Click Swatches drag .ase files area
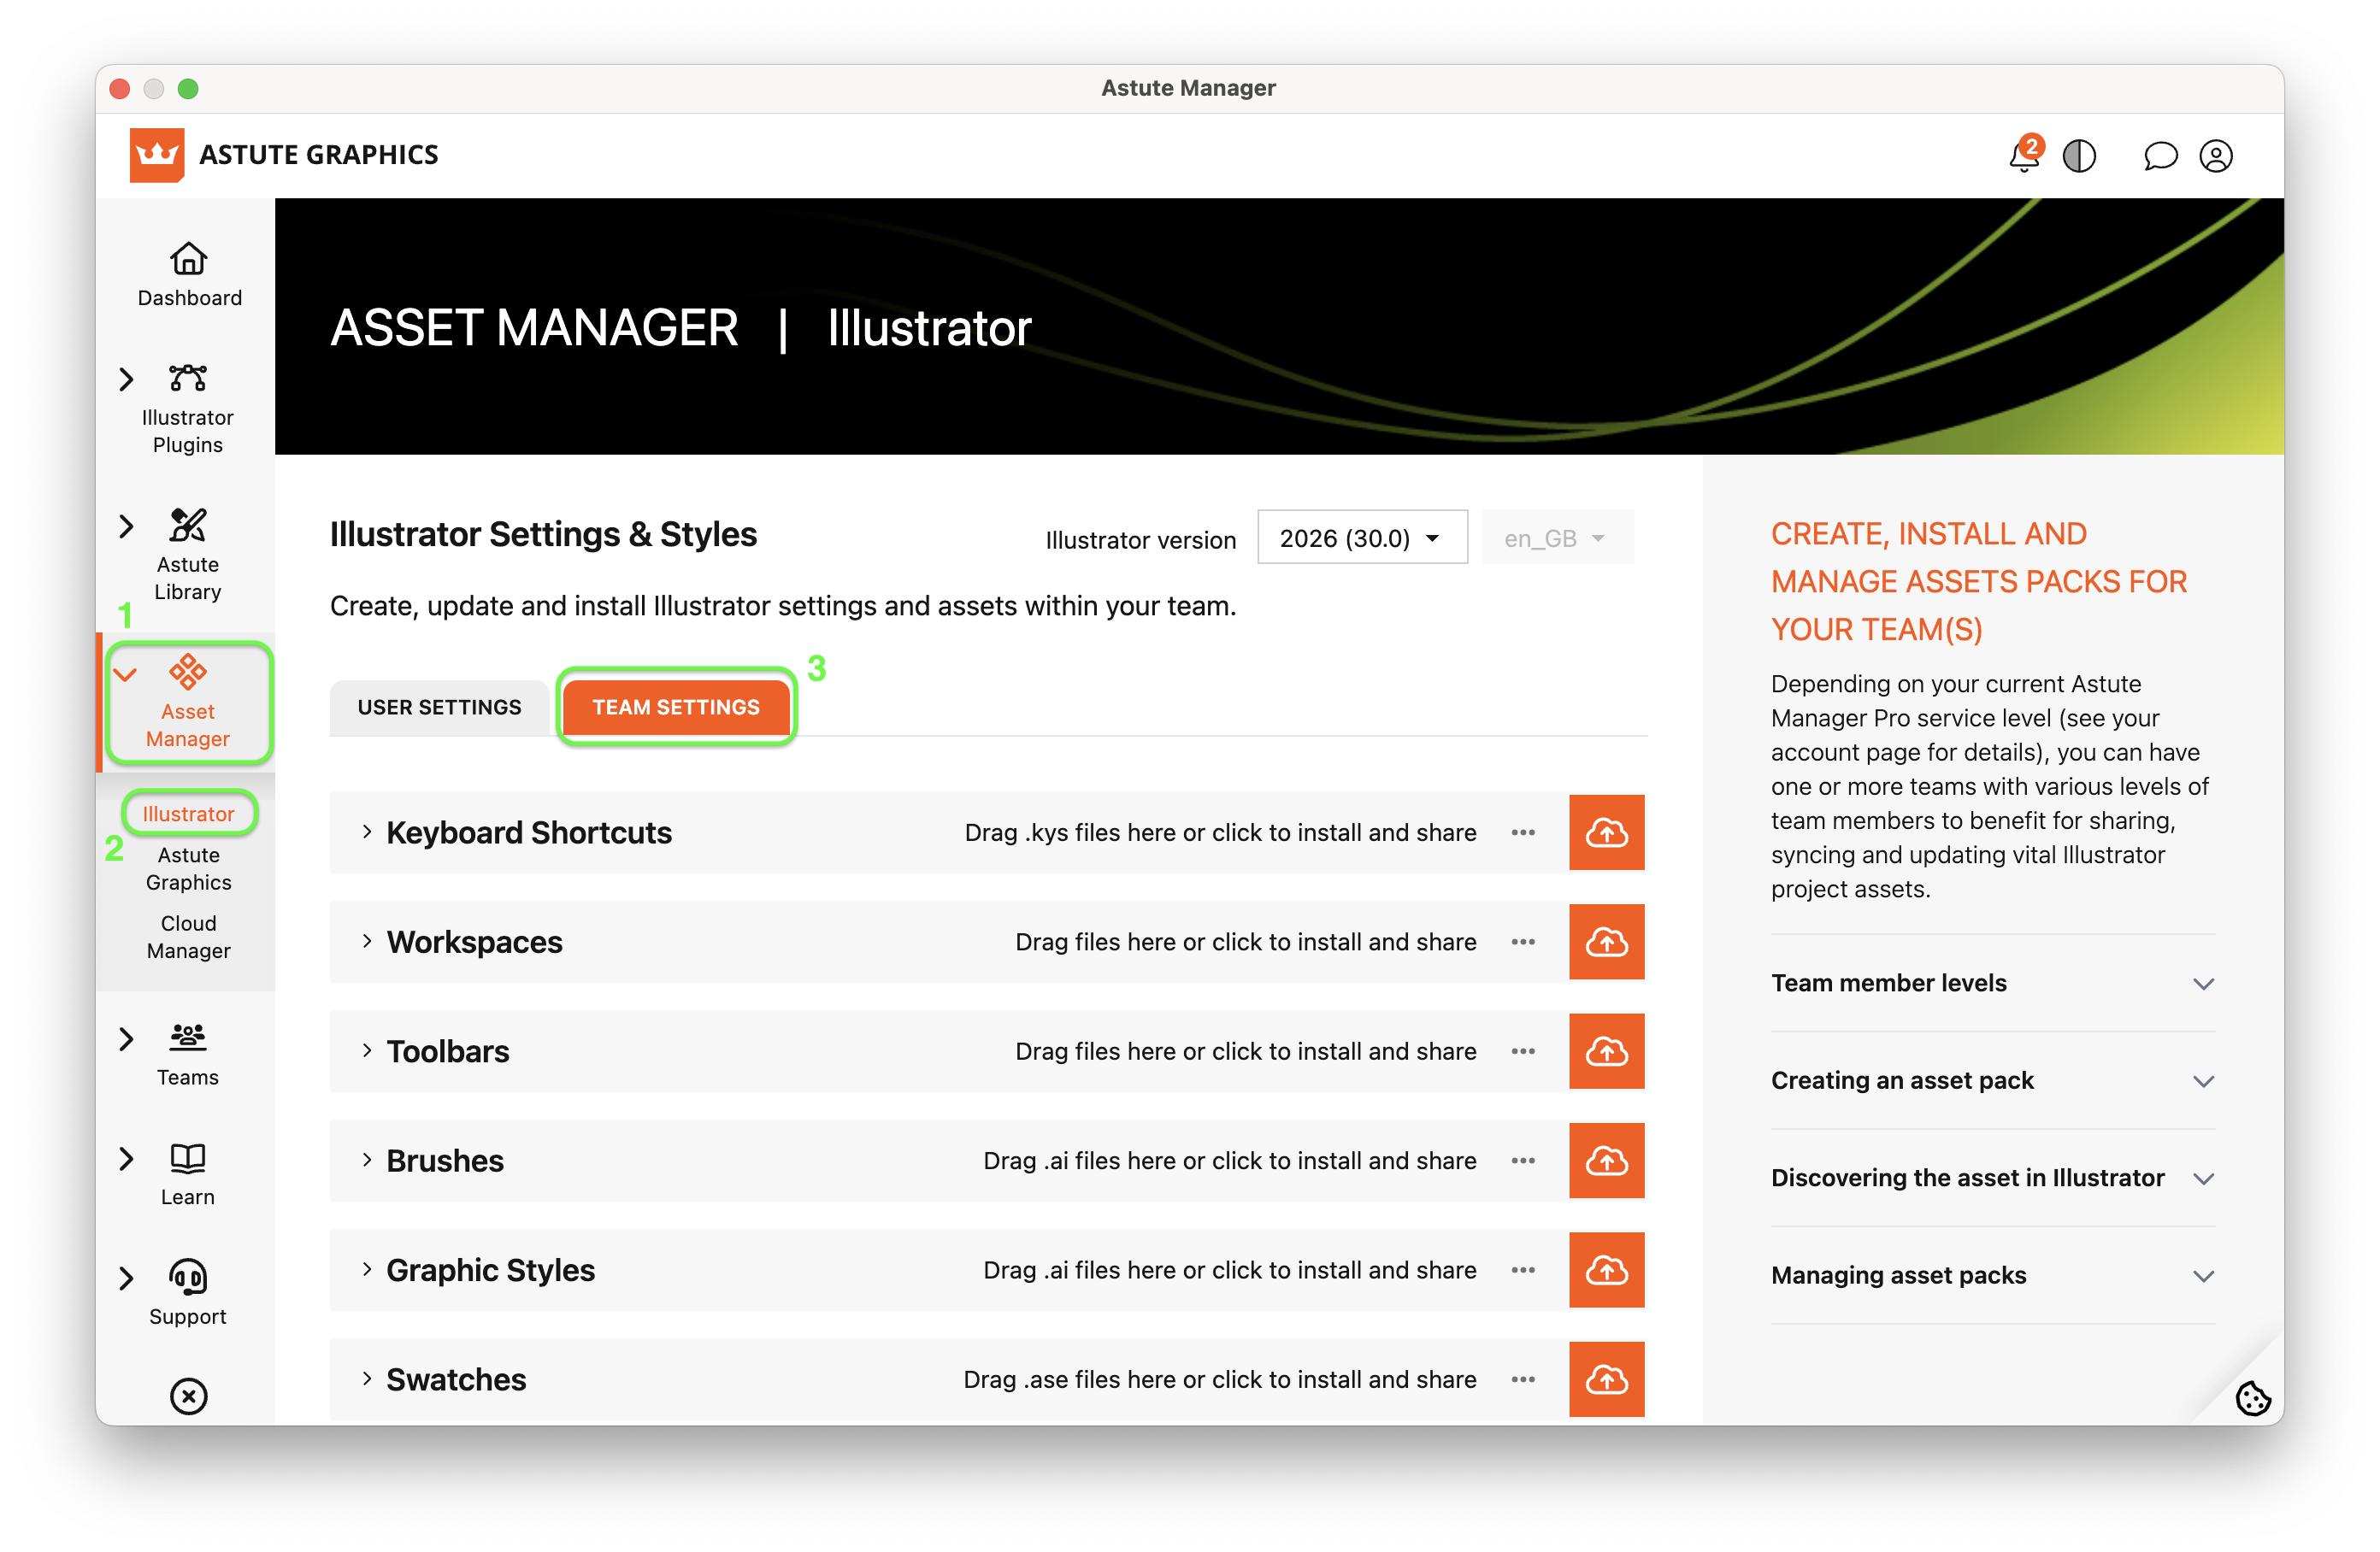This screenshot has width=2380, height=1552. pyautogui.click(x=1220, y=1379)
